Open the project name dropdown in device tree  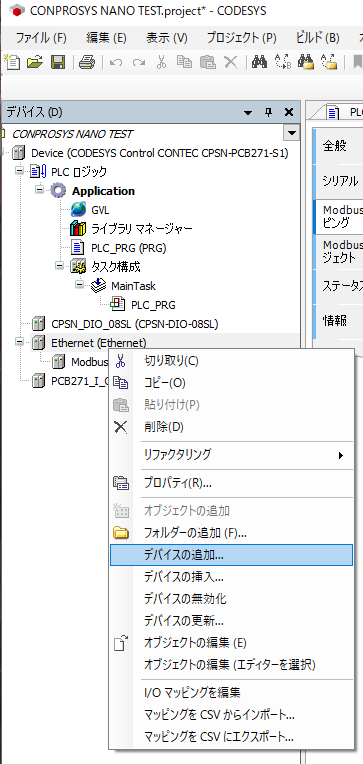[x=291, y=133]
